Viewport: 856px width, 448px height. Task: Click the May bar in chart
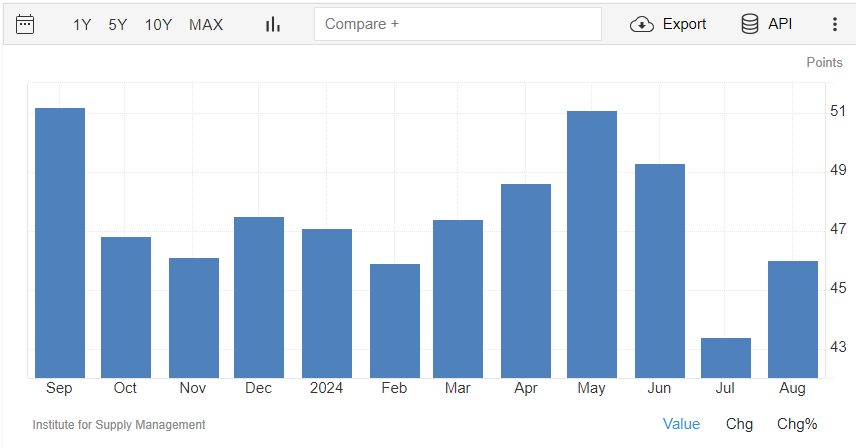click(592, 244)
